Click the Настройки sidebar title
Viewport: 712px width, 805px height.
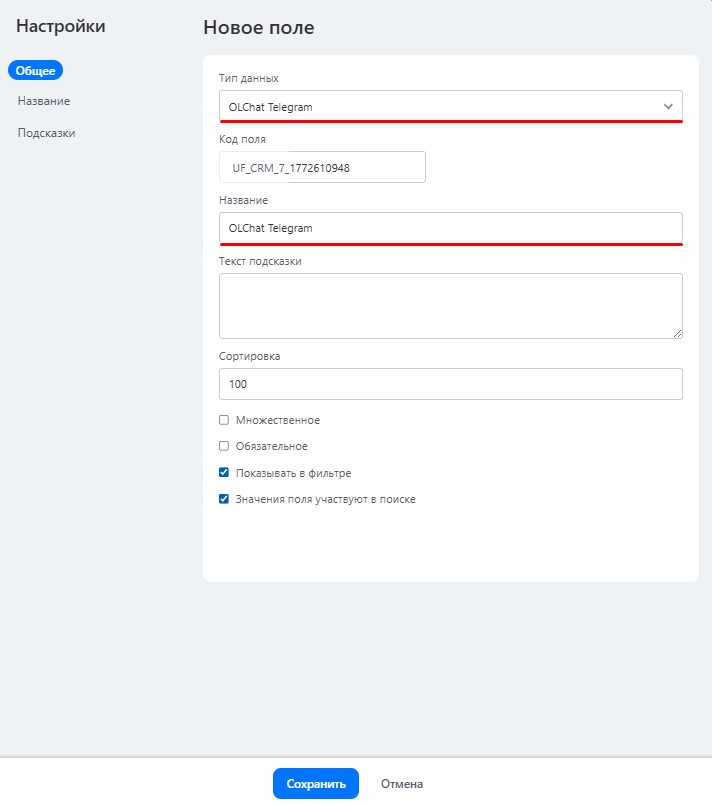61,28
